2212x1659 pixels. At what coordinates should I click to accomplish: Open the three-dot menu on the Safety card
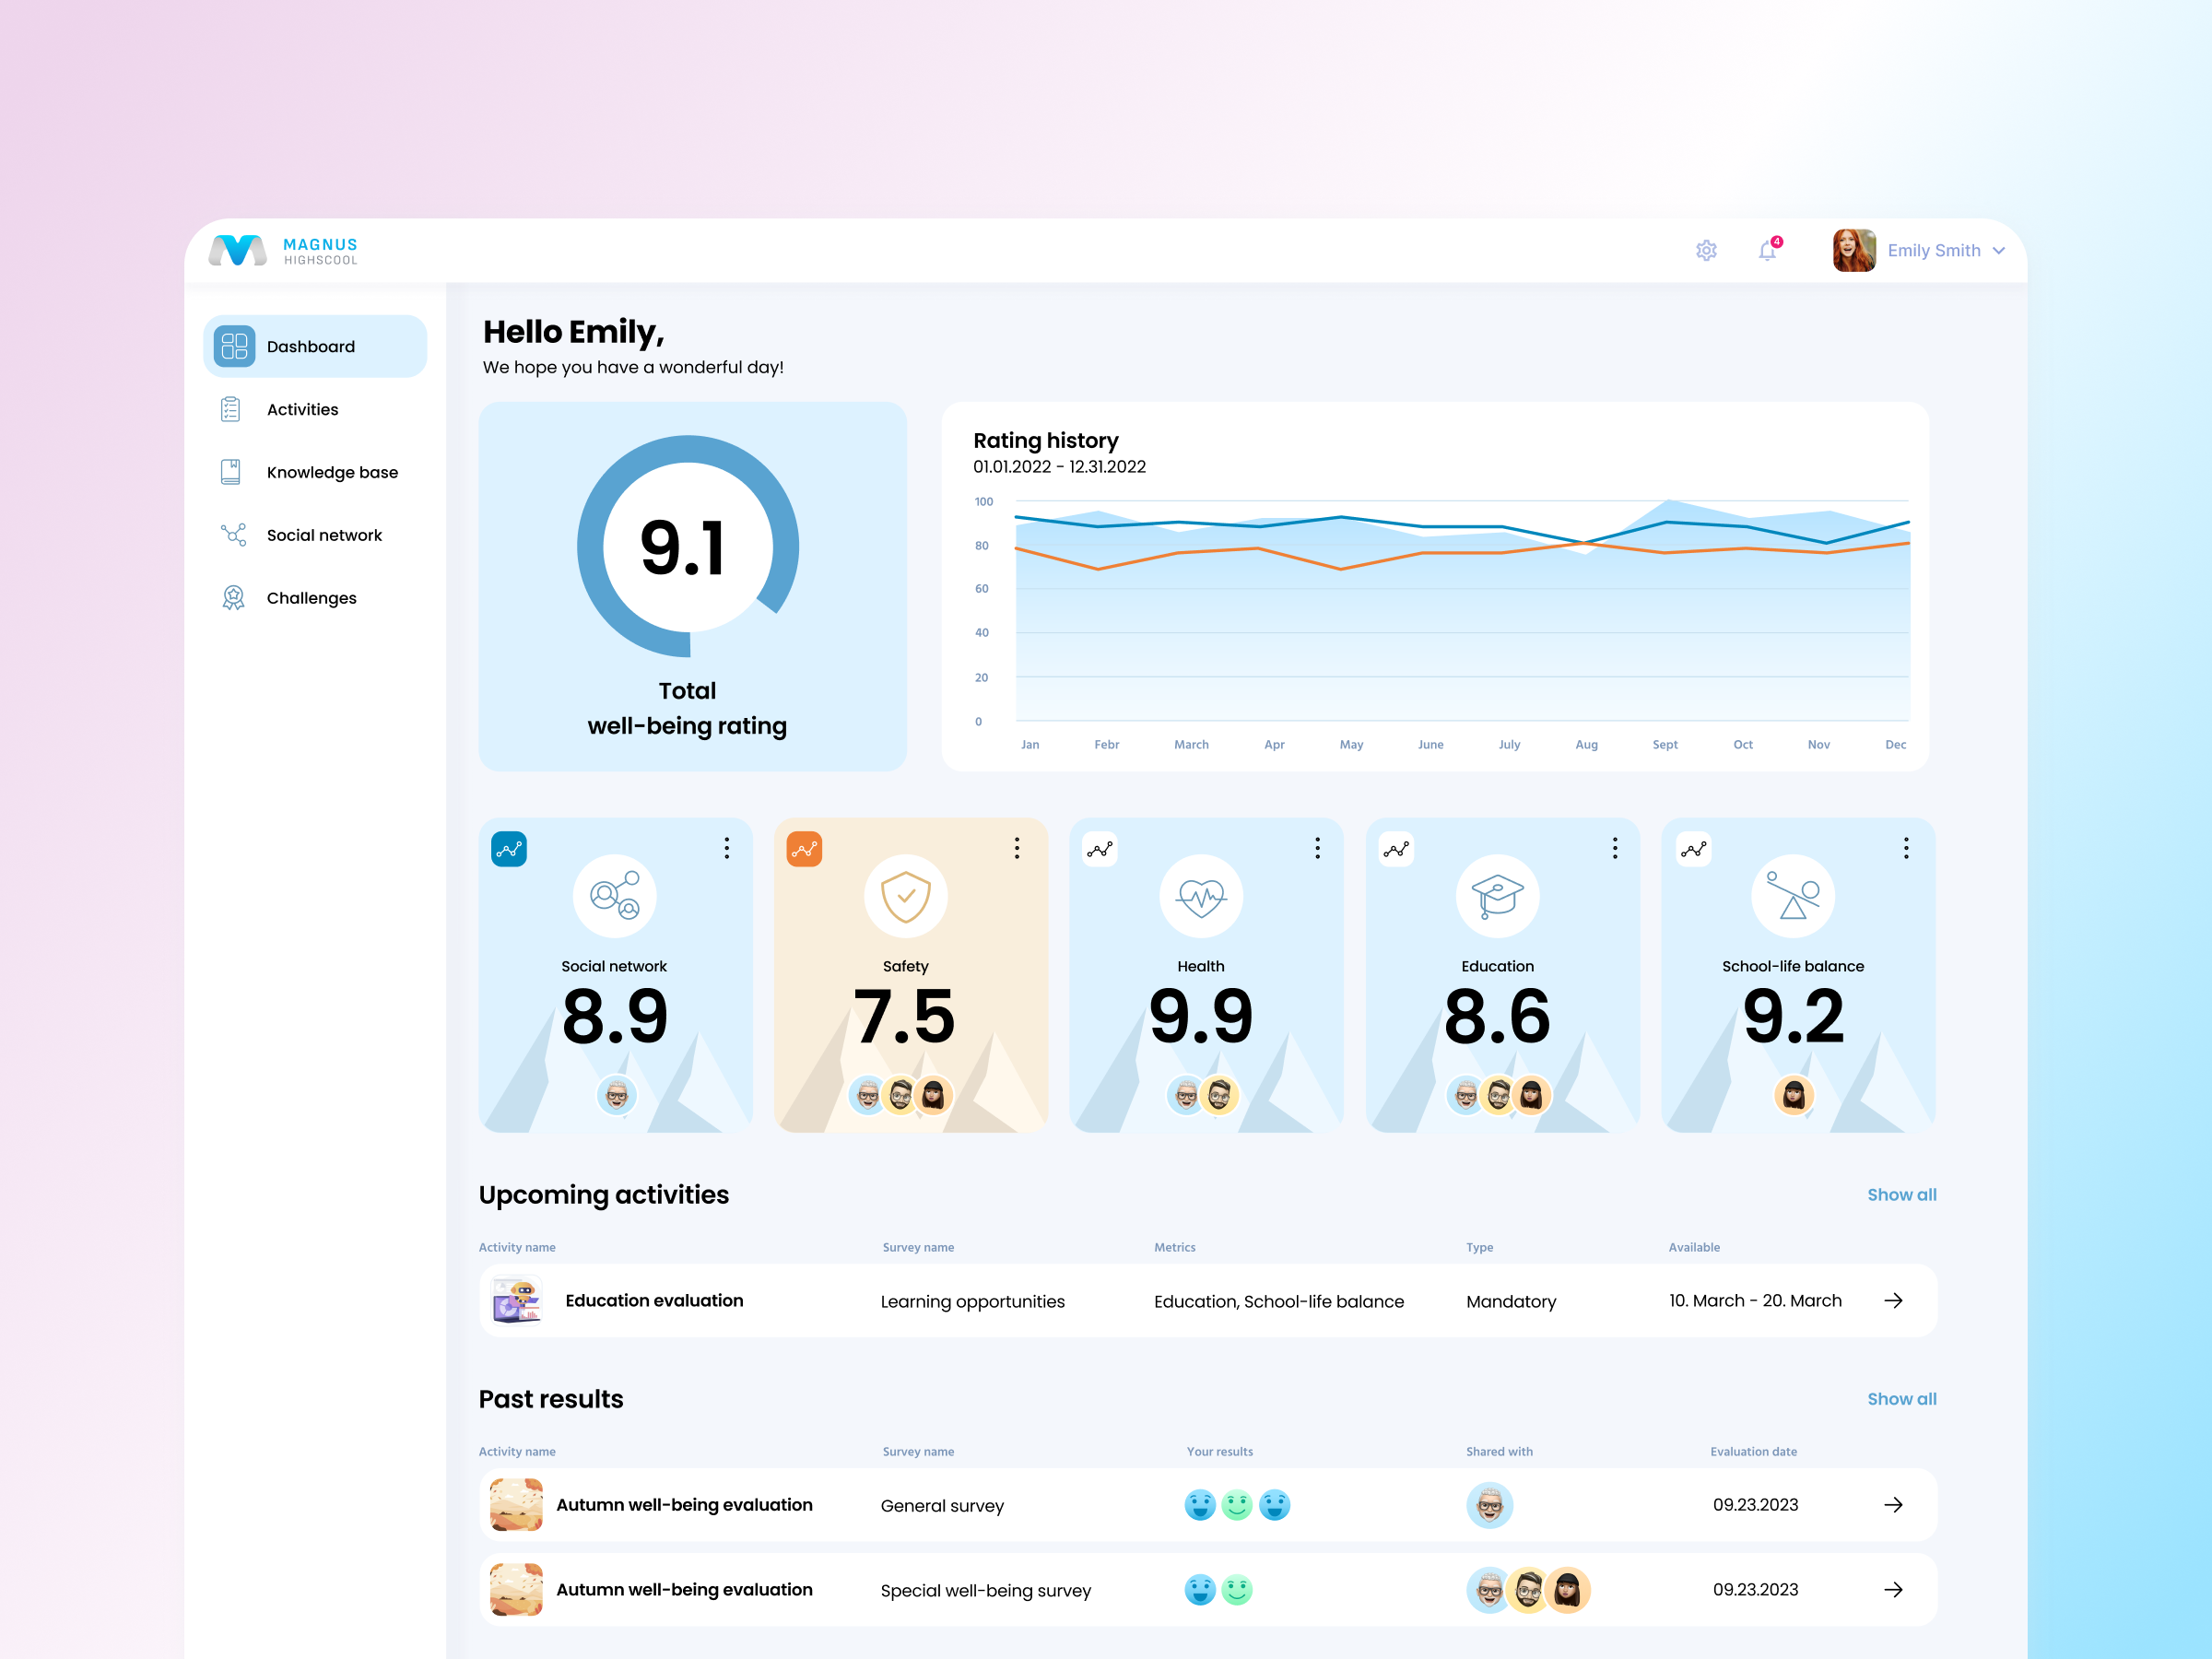pyautogui.click(x=1017, y=847)
